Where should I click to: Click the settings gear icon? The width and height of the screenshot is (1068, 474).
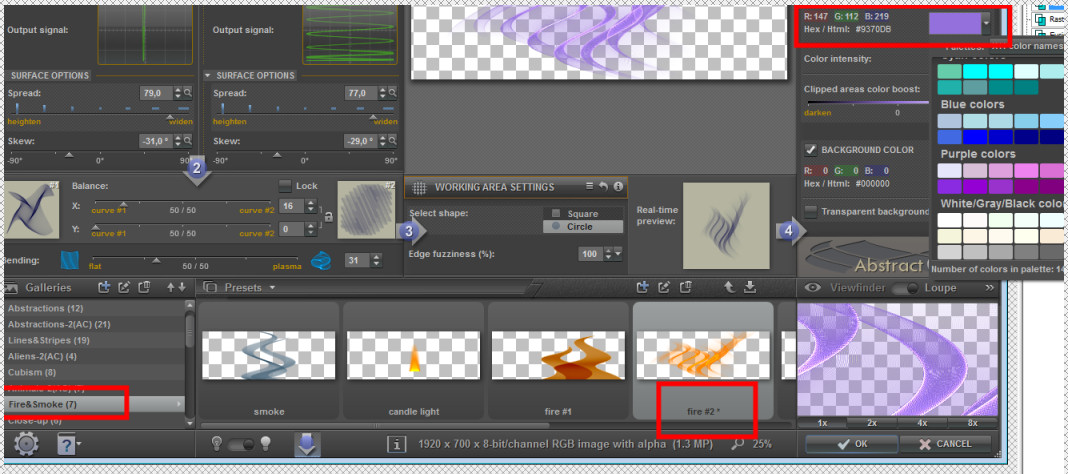click(x=26, y=444)
